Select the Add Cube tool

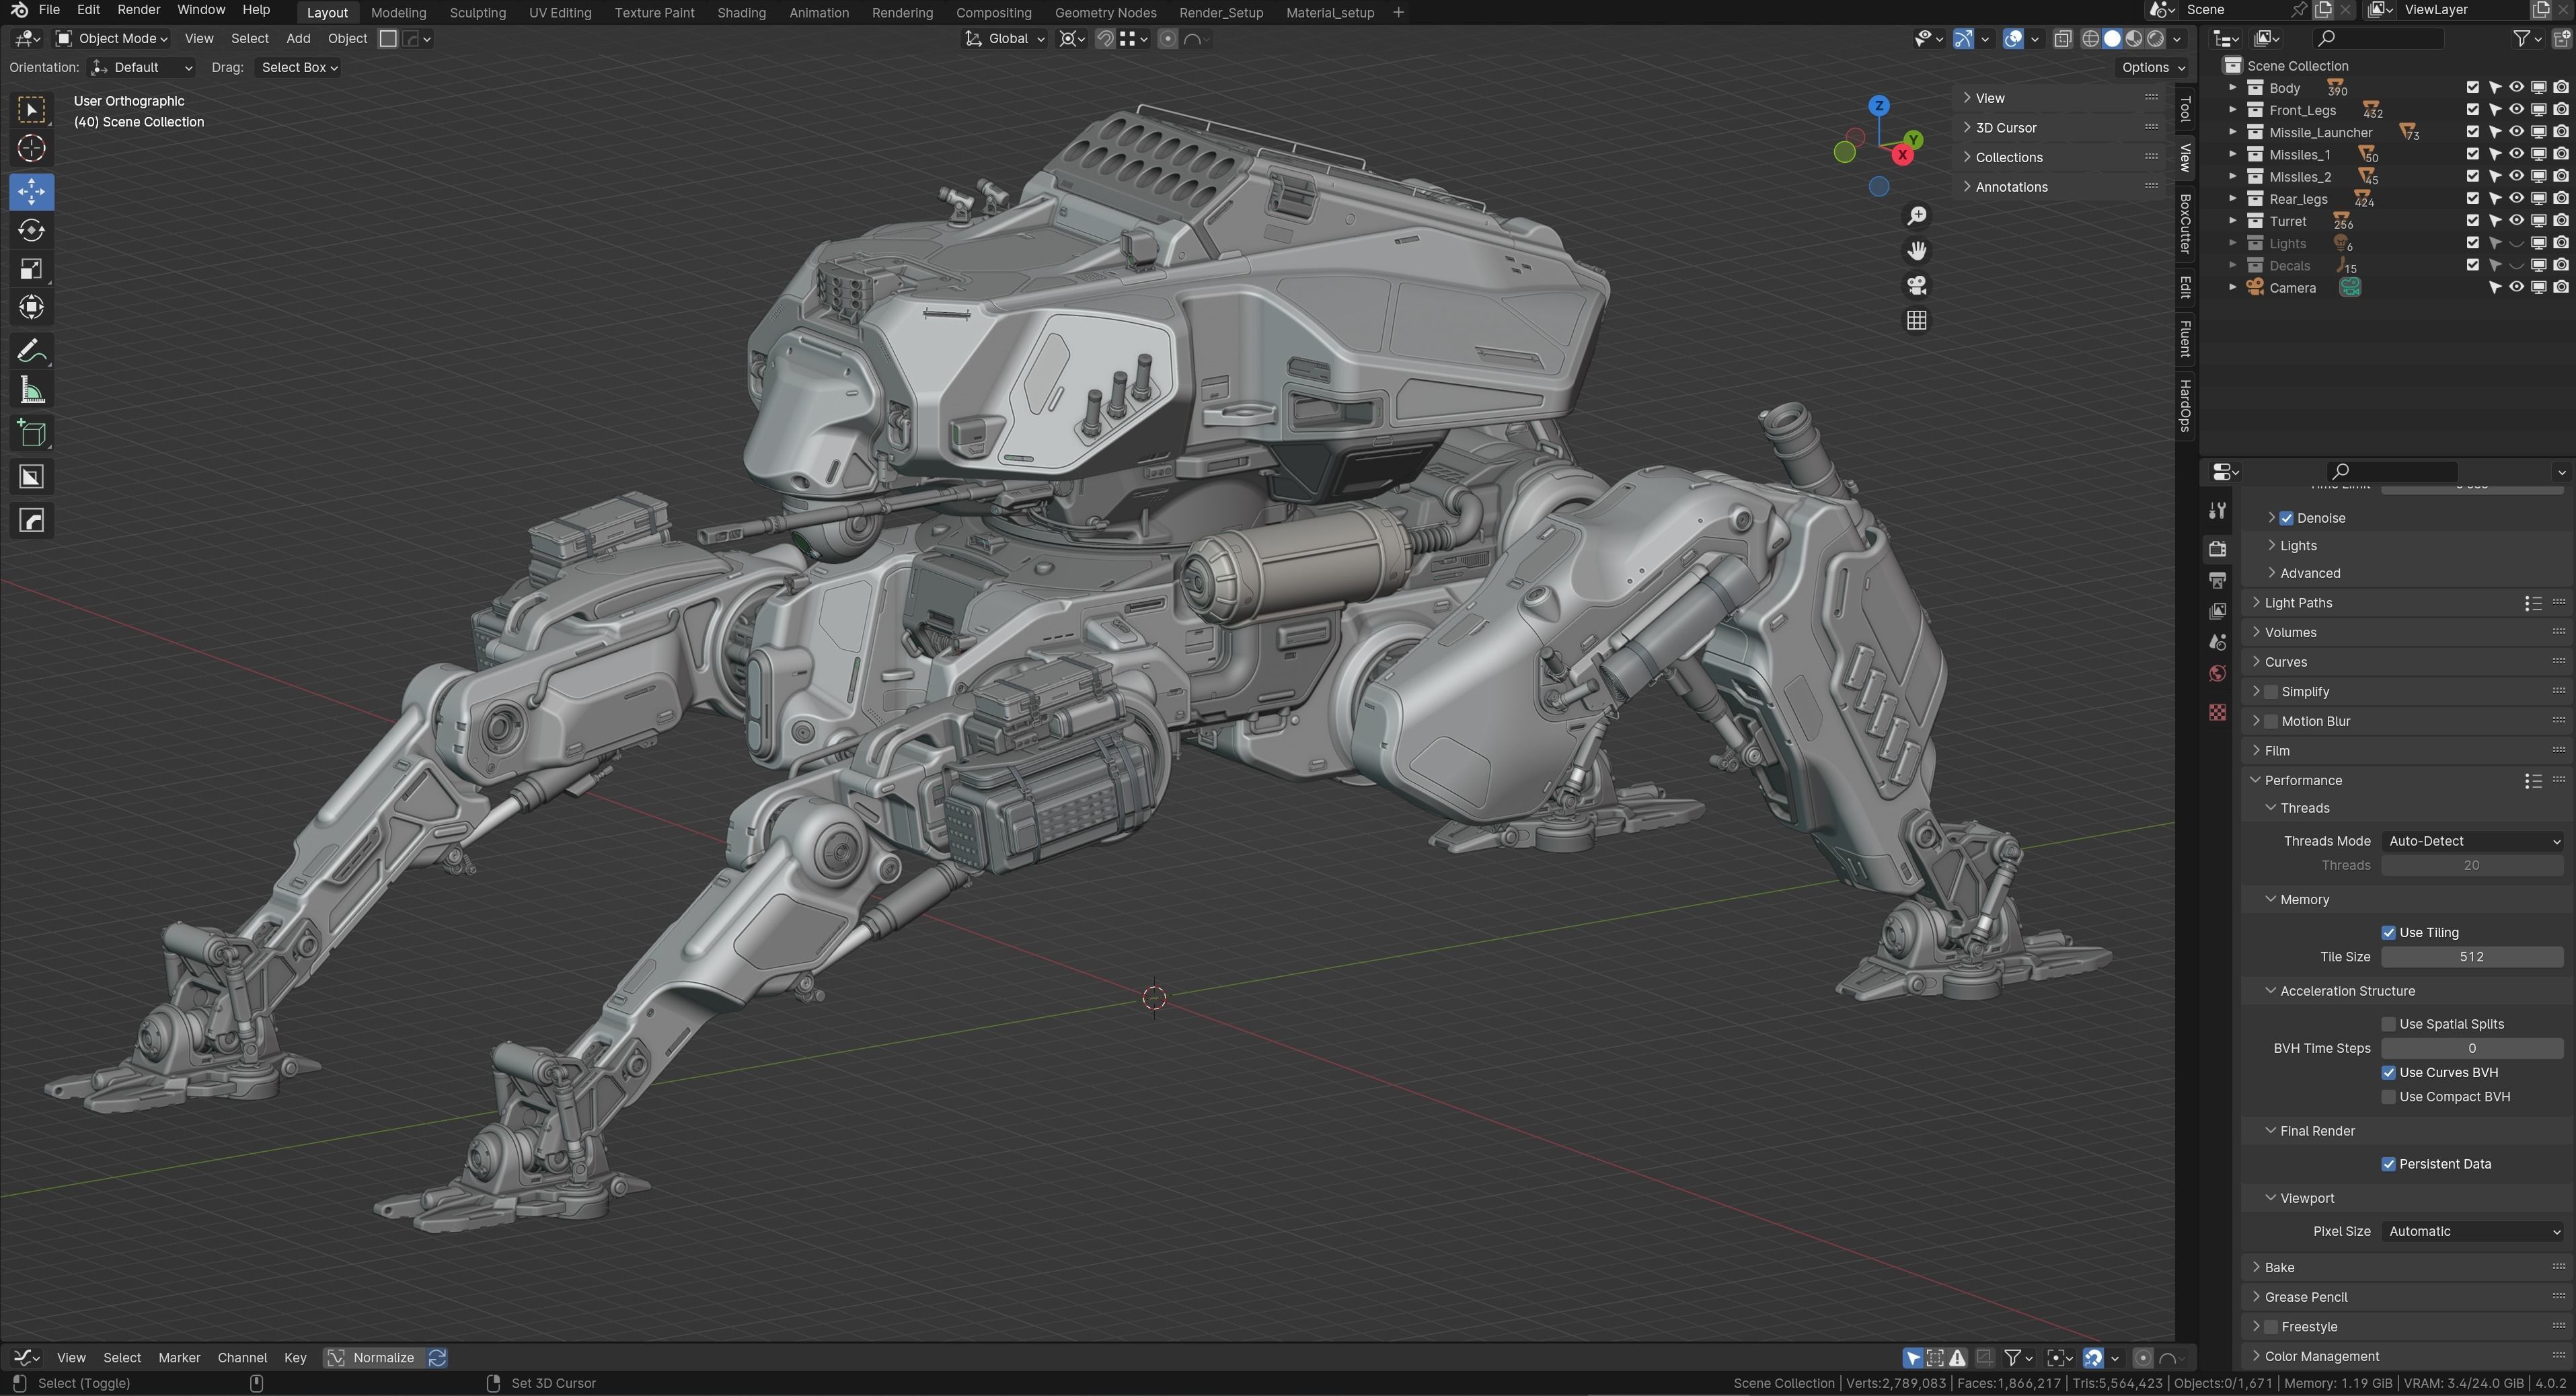tap(31, 434)
